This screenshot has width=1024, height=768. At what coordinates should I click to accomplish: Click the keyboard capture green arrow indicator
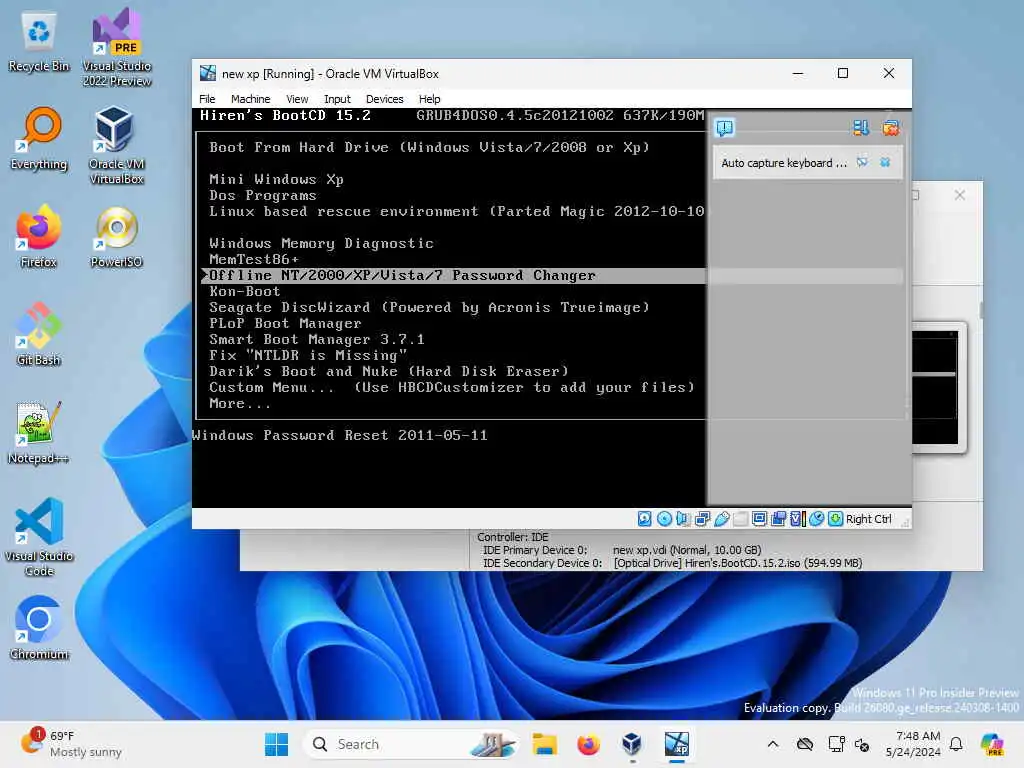[x=835, y=519]
